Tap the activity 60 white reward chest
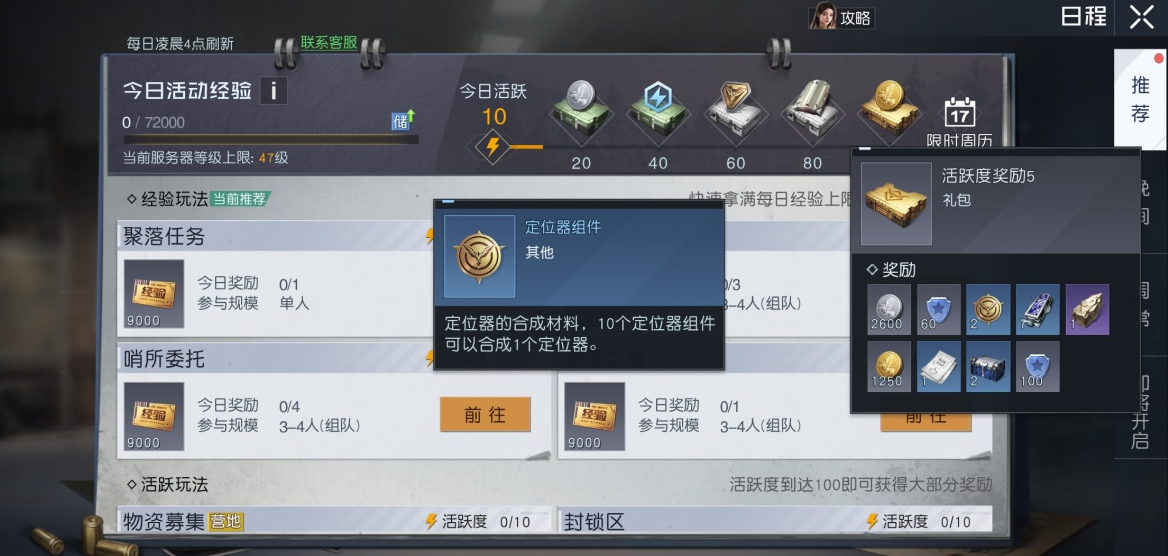Viewport: 1168px width, 556px height. click(x=735, y=113)
